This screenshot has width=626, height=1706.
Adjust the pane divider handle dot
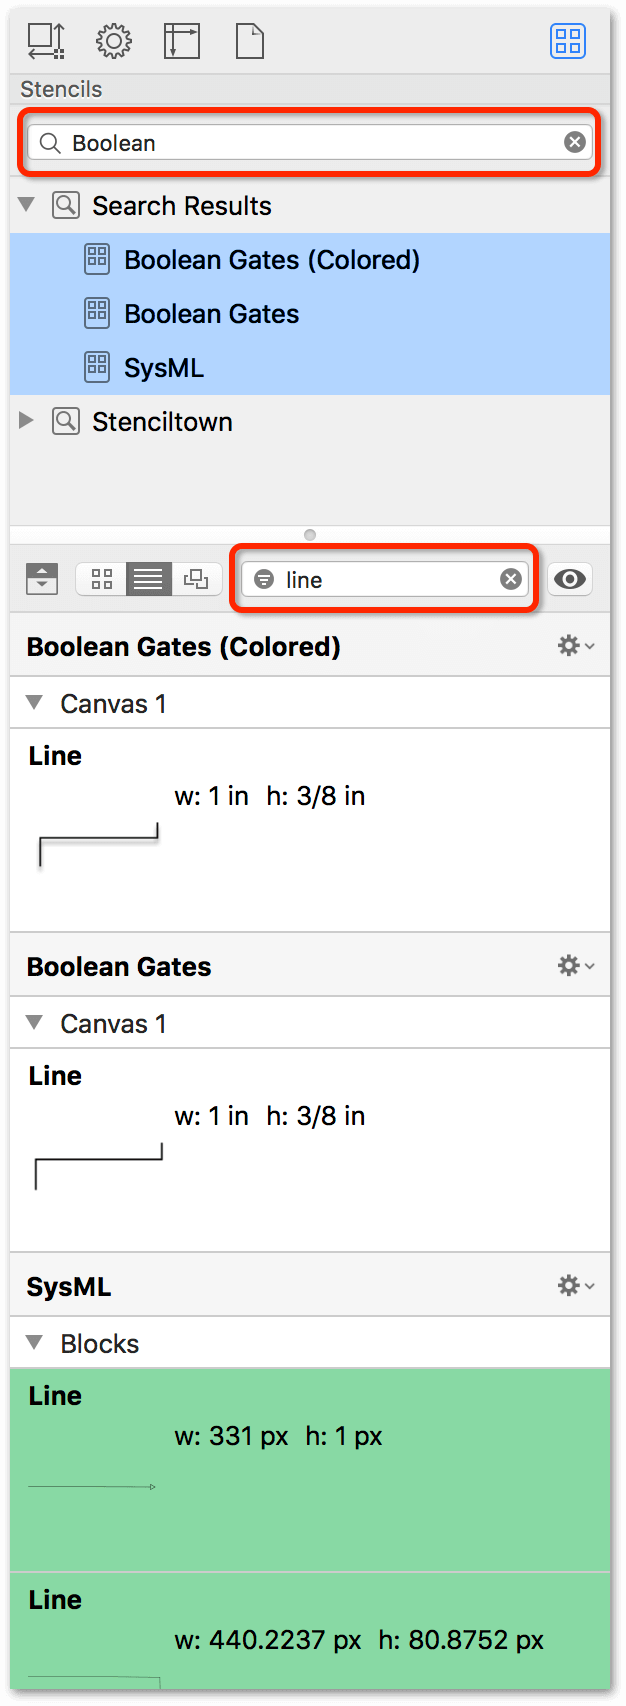click(310, 535)
